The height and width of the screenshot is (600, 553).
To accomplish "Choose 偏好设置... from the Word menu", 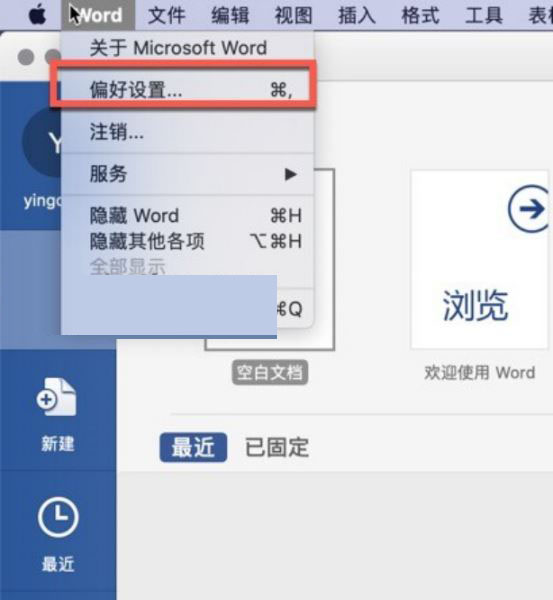I will (x=188, y=90).
